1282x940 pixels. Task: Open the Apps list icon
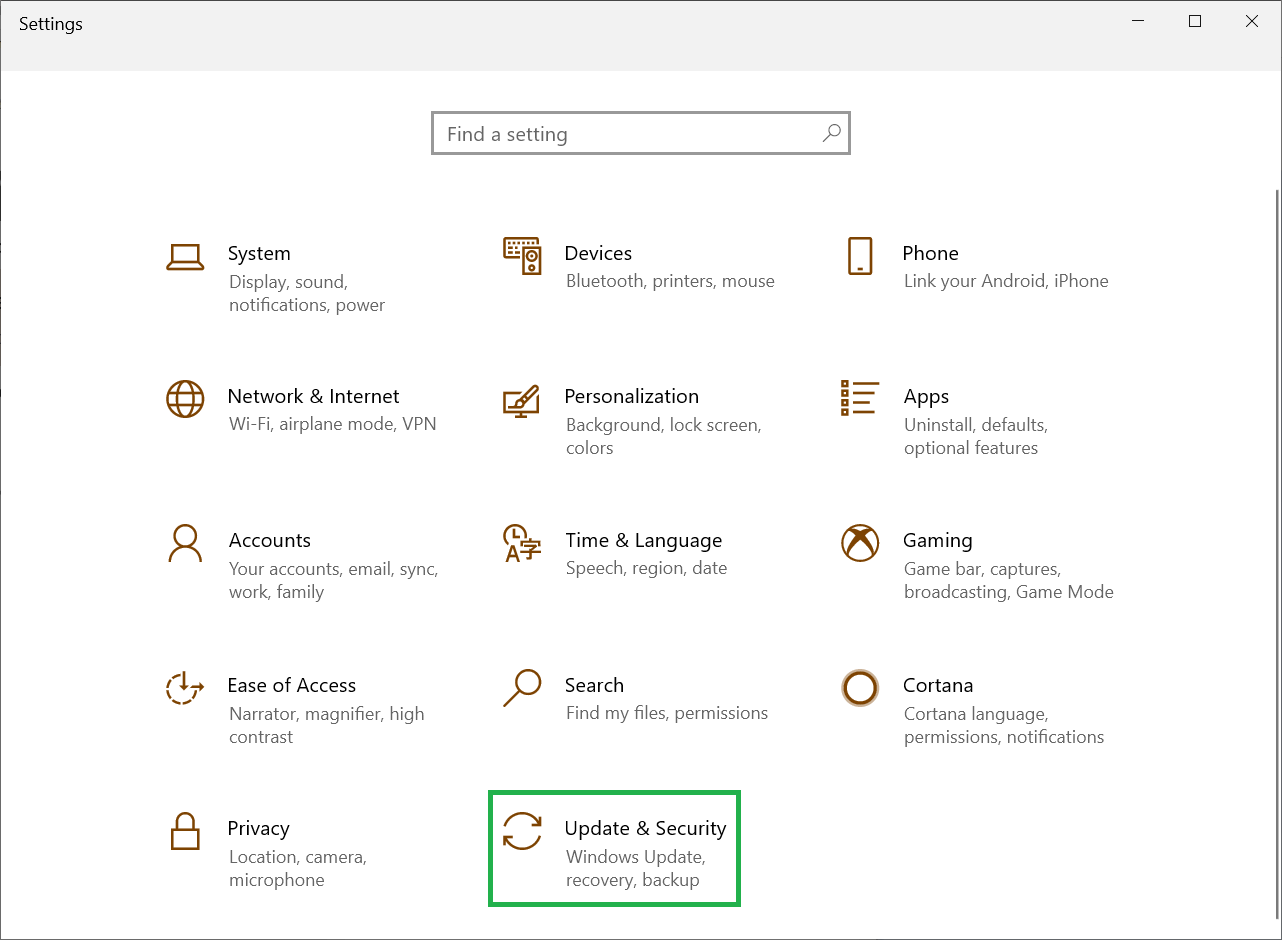click(860, 398)
